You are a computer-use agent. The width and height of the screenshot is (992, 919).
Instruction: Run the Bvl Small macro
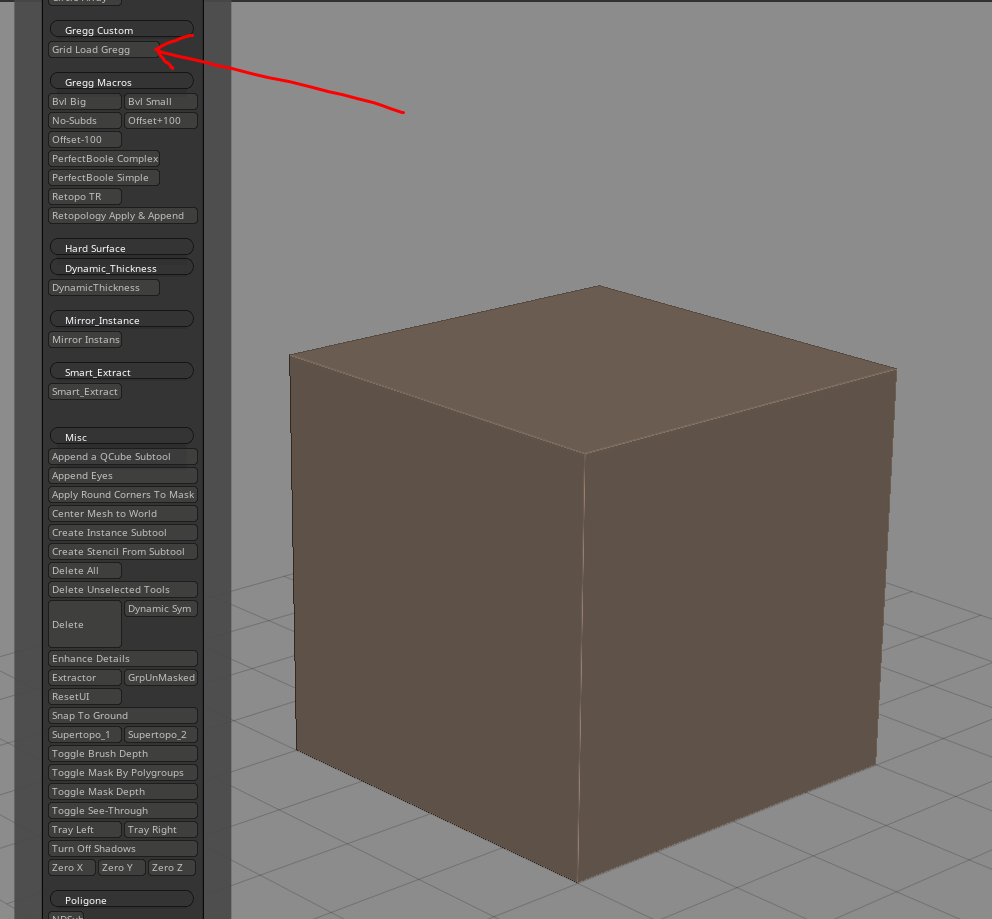[160, 101]
